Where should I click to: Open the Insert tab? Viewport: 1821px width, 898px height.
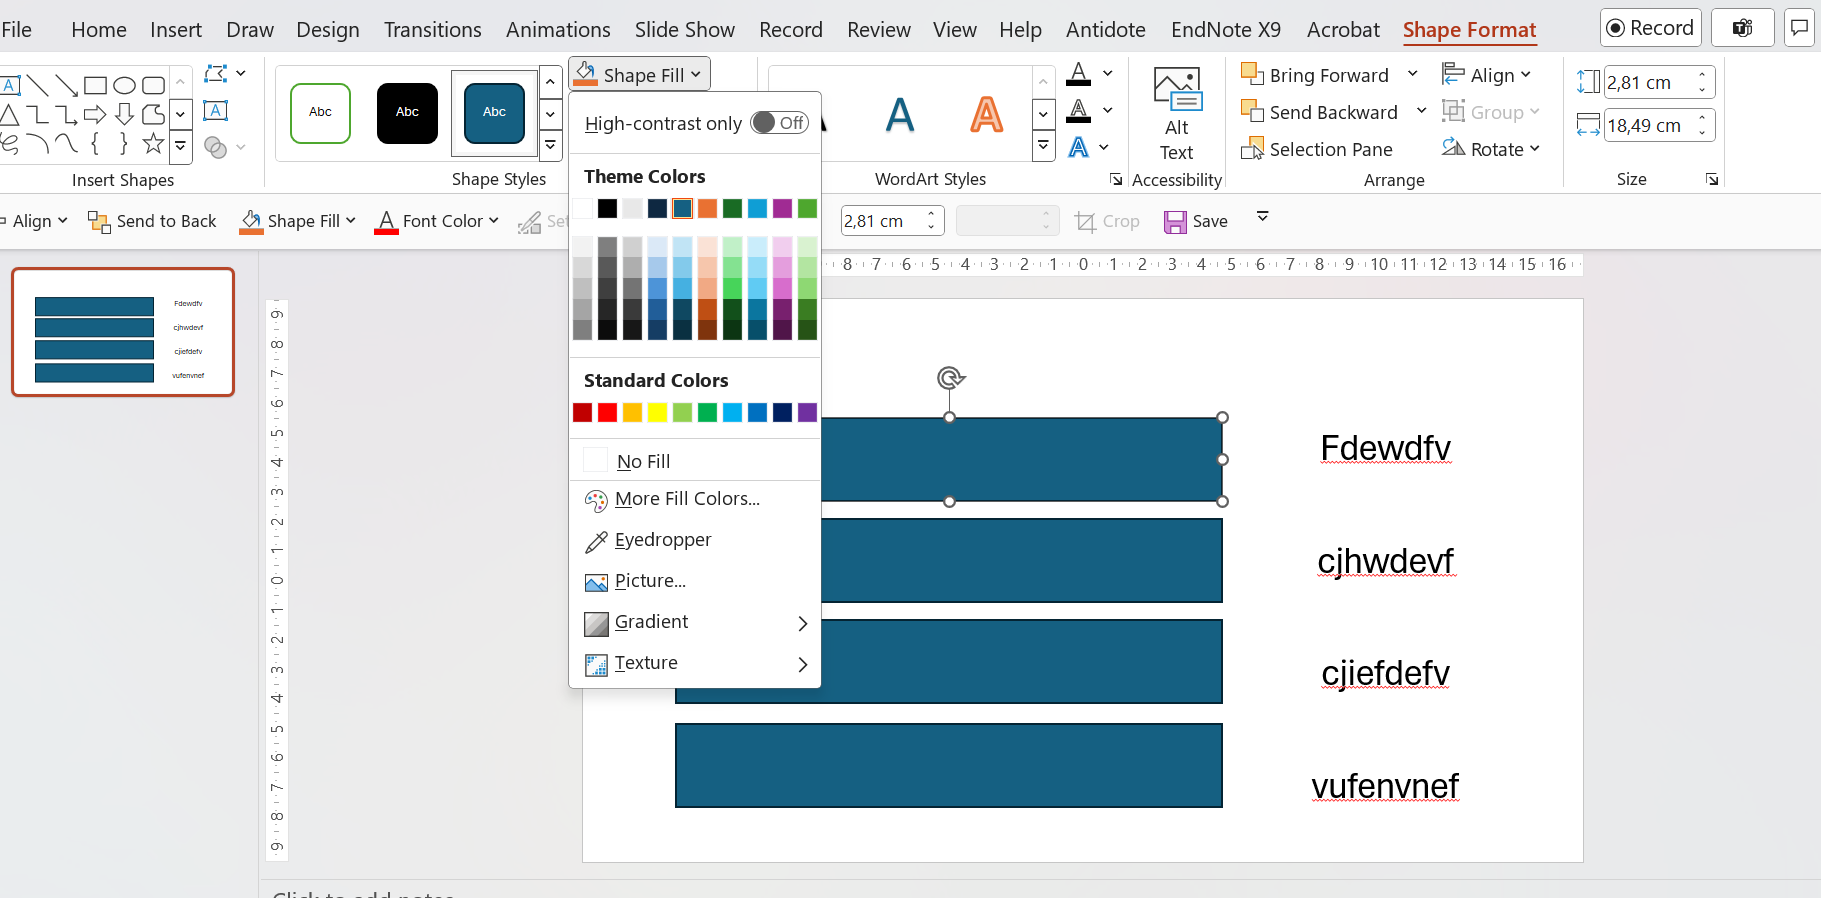tap(176, 30)
